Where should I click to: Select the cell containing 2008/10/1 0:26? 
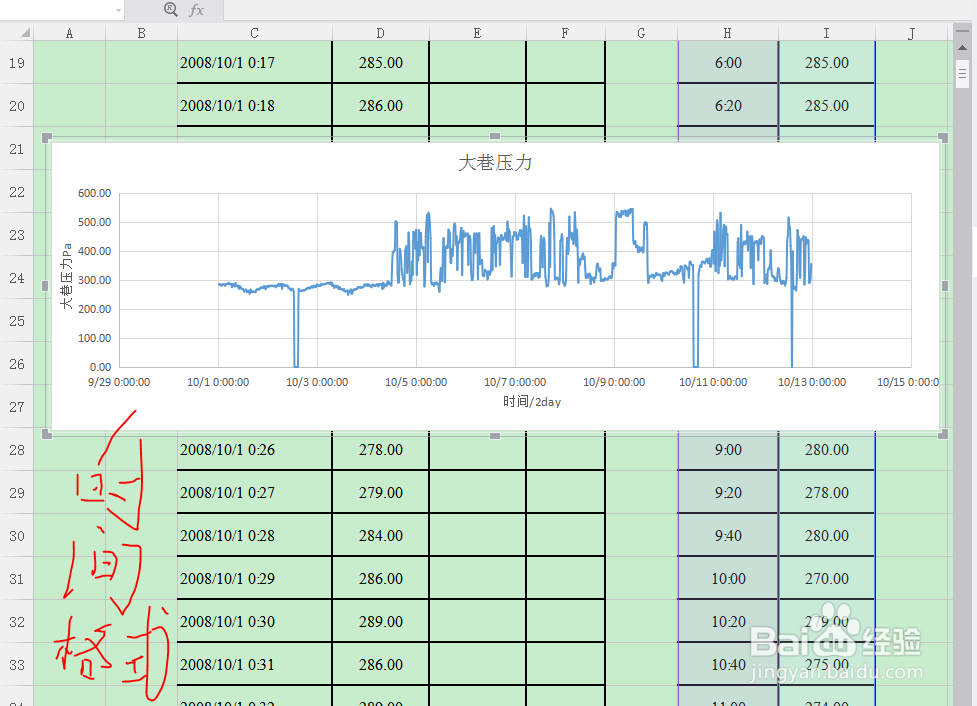(x=253, y=449)
